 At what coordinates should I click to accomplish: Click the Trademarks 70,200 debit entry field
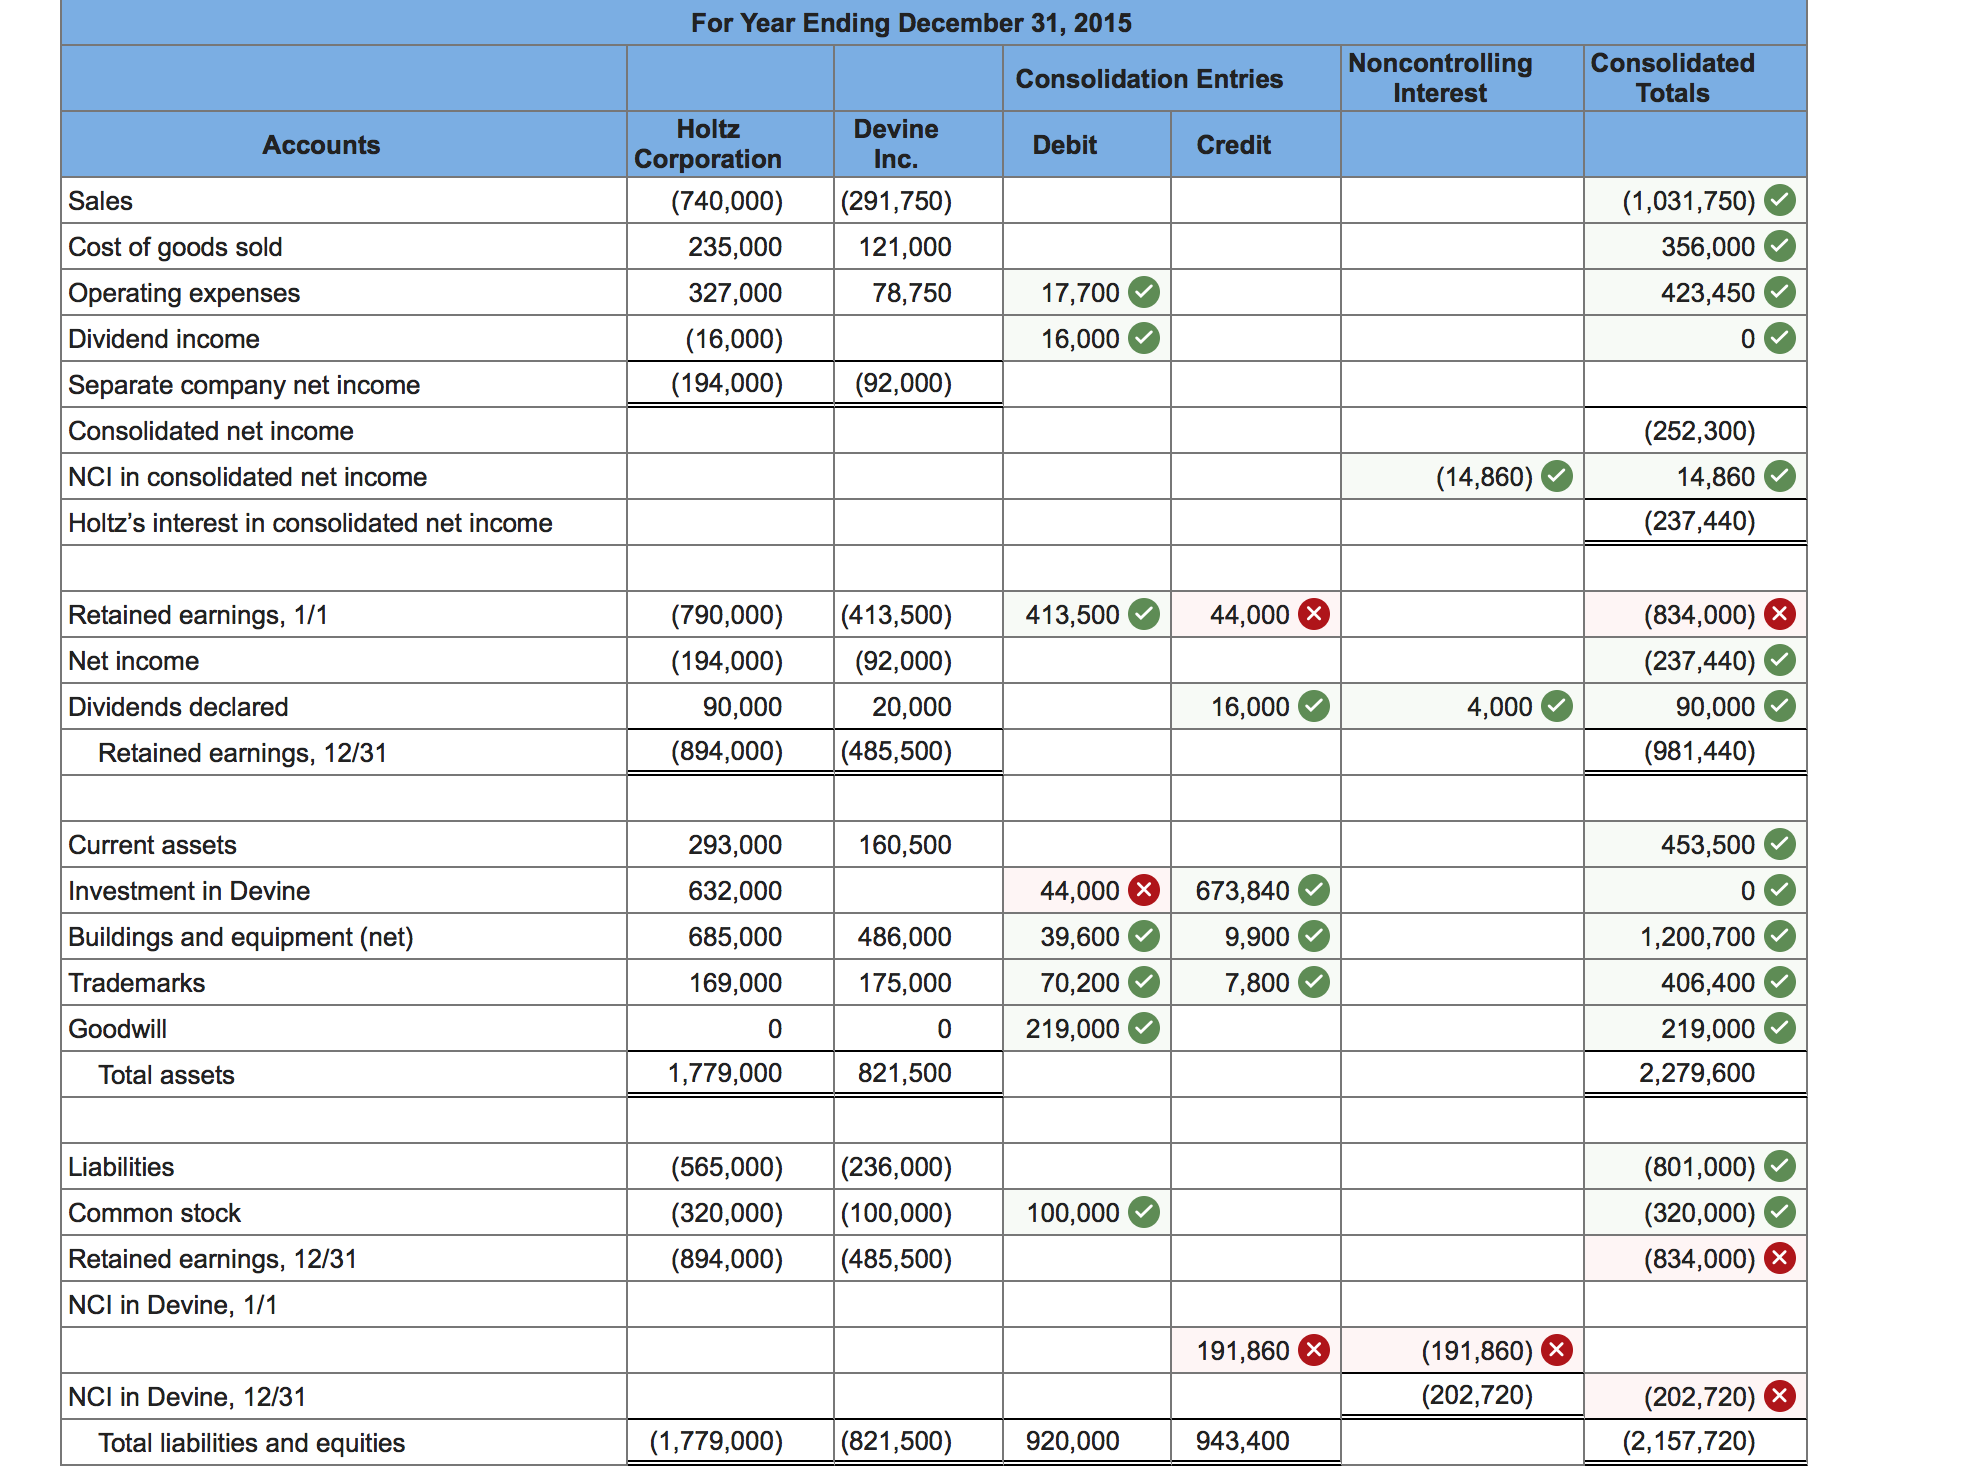pos(1079,983)
